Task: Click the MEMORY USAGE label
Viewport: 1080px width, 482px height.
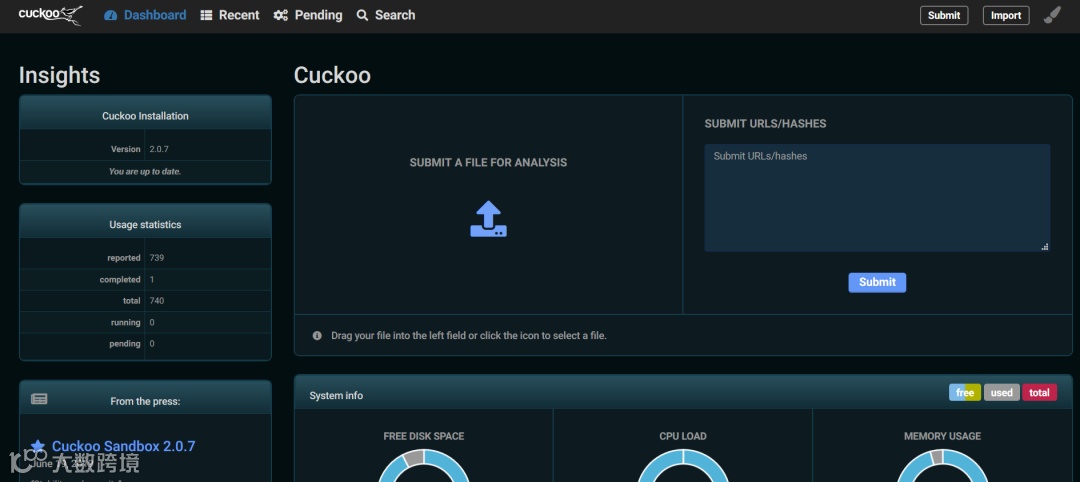Action: 942,436
